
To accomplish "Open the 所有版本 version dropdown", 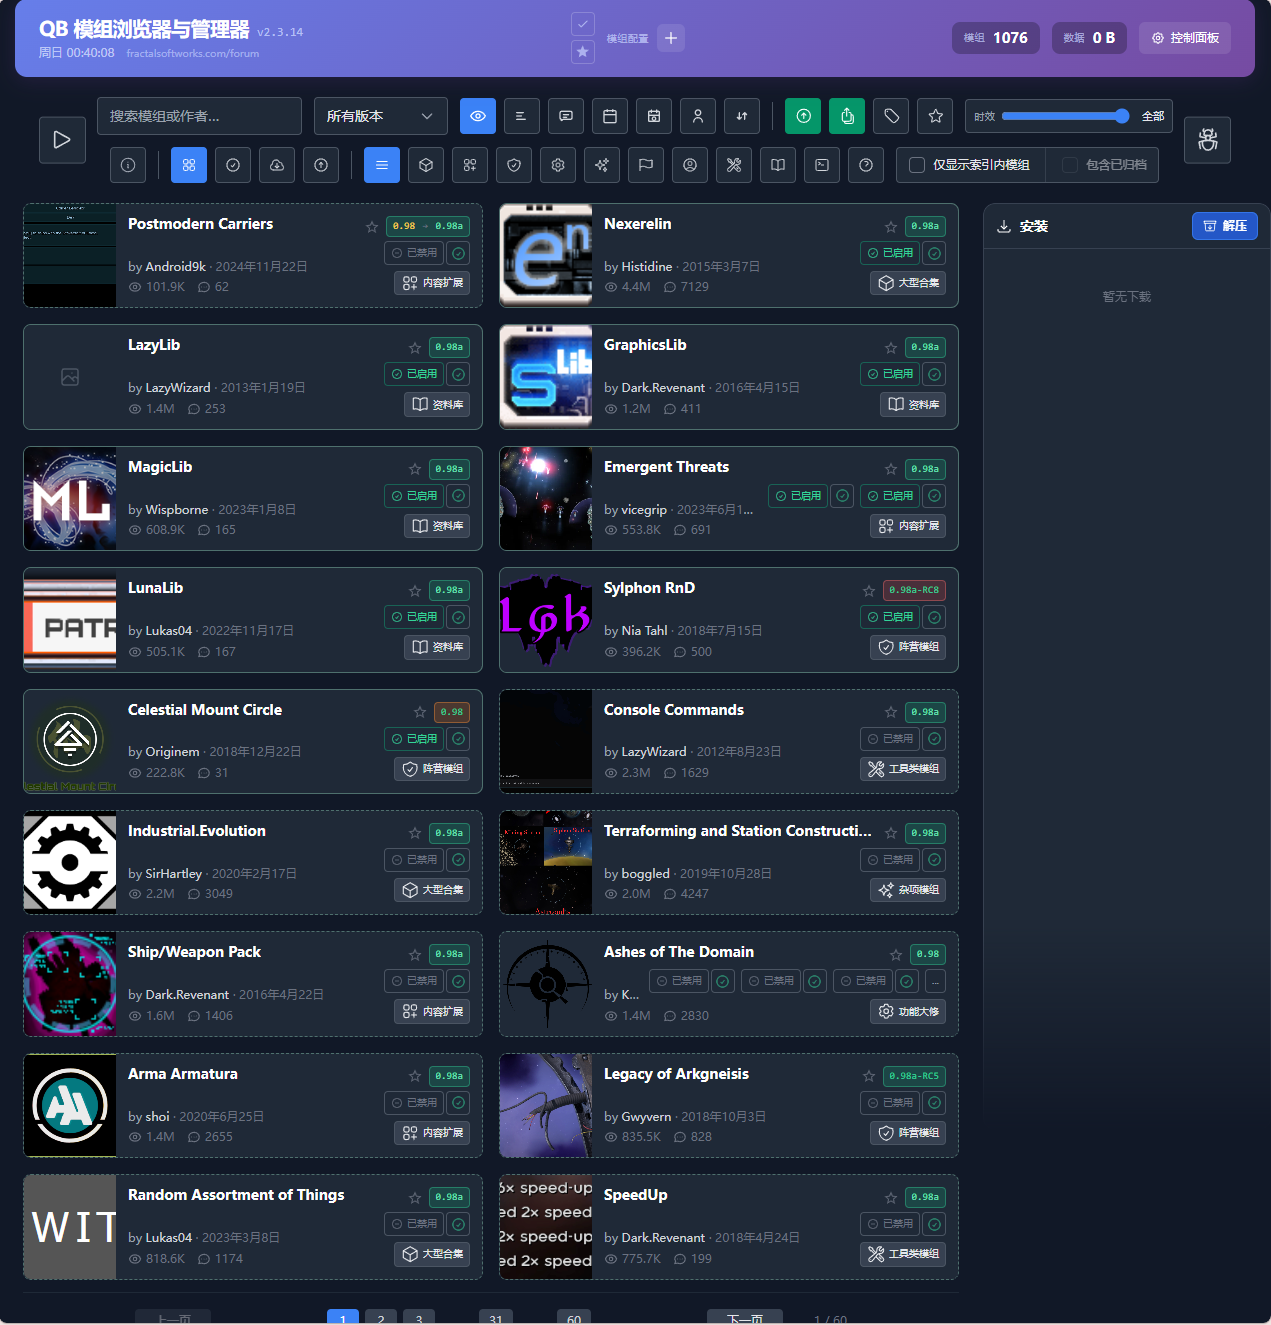I will pyautogui.click(x=381, y=116).
